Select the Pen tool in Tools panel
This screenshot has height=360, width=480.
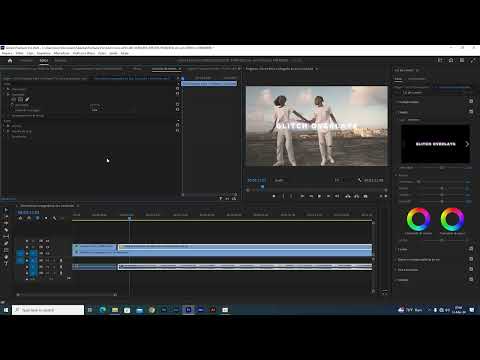tap(6, 243)
